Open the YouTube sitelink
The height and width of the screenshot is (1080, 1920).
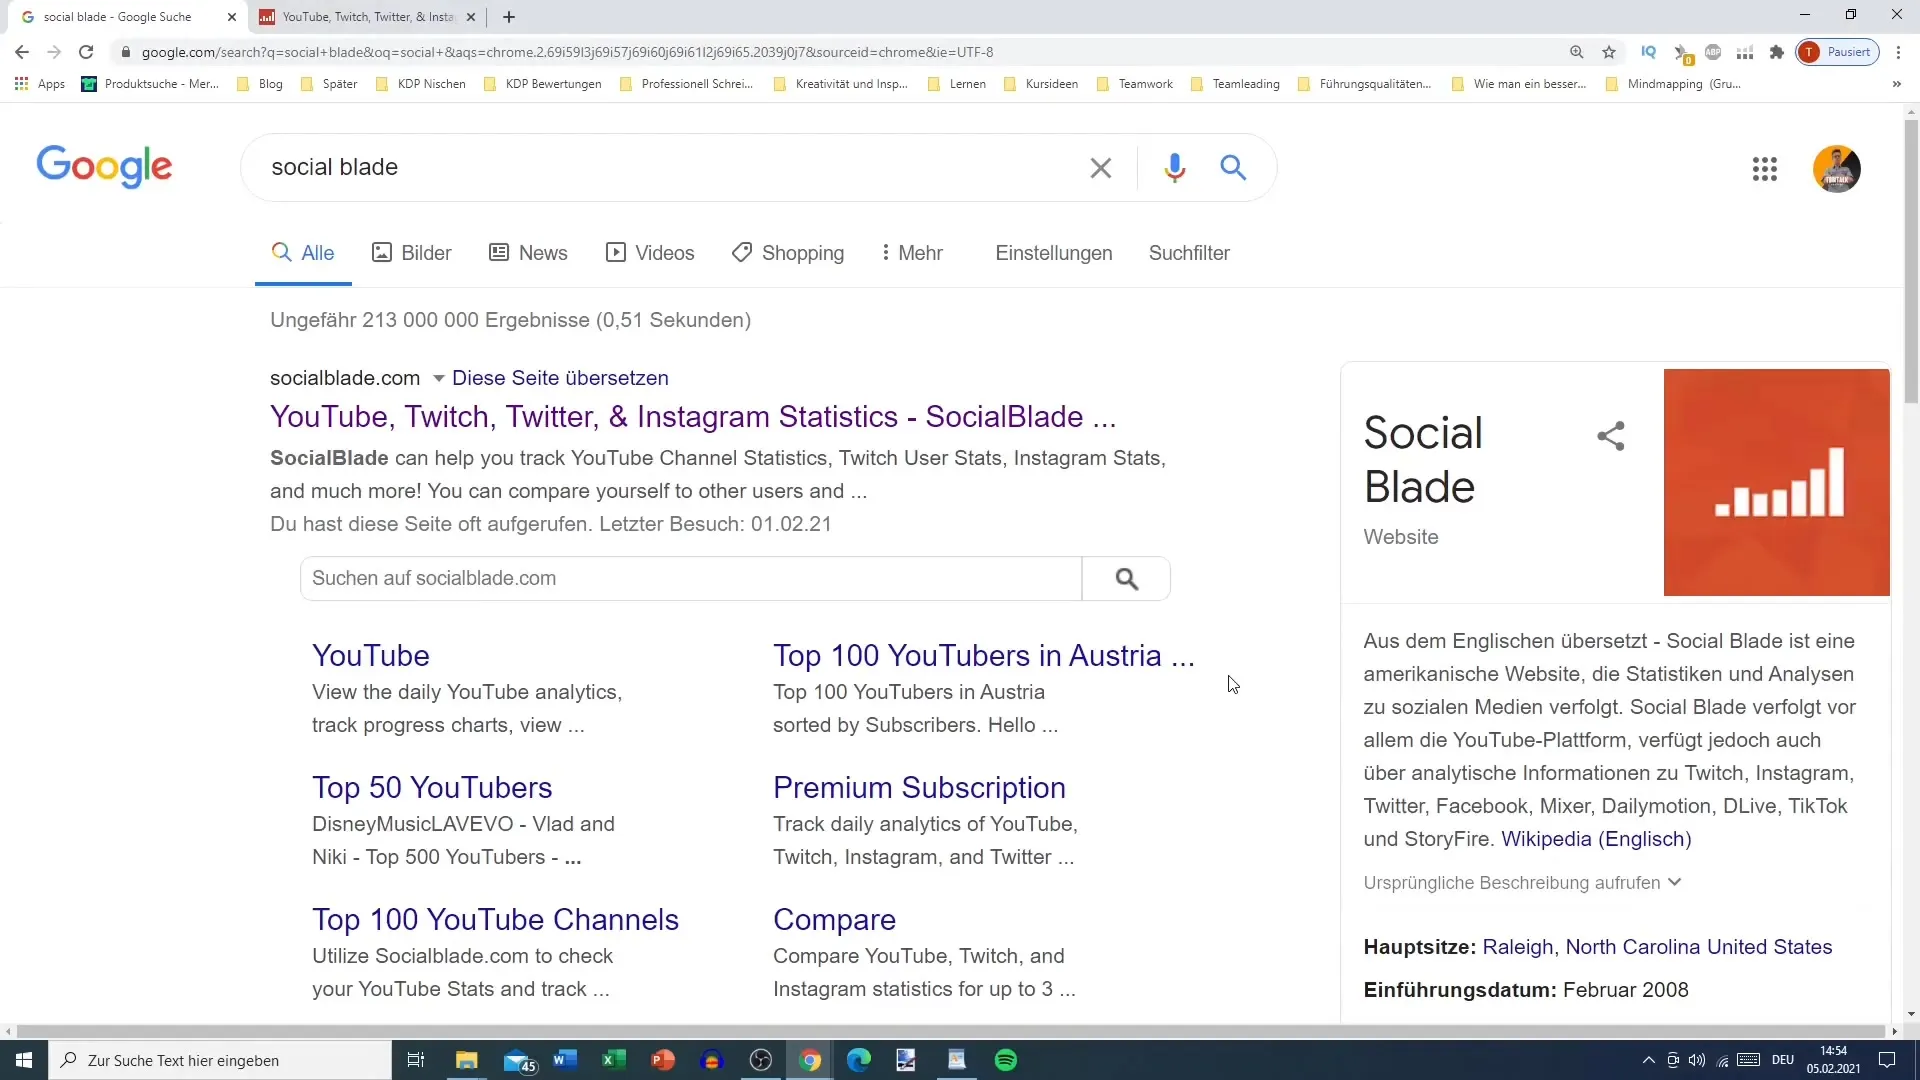pyautogui.click(x=371, y=656)
